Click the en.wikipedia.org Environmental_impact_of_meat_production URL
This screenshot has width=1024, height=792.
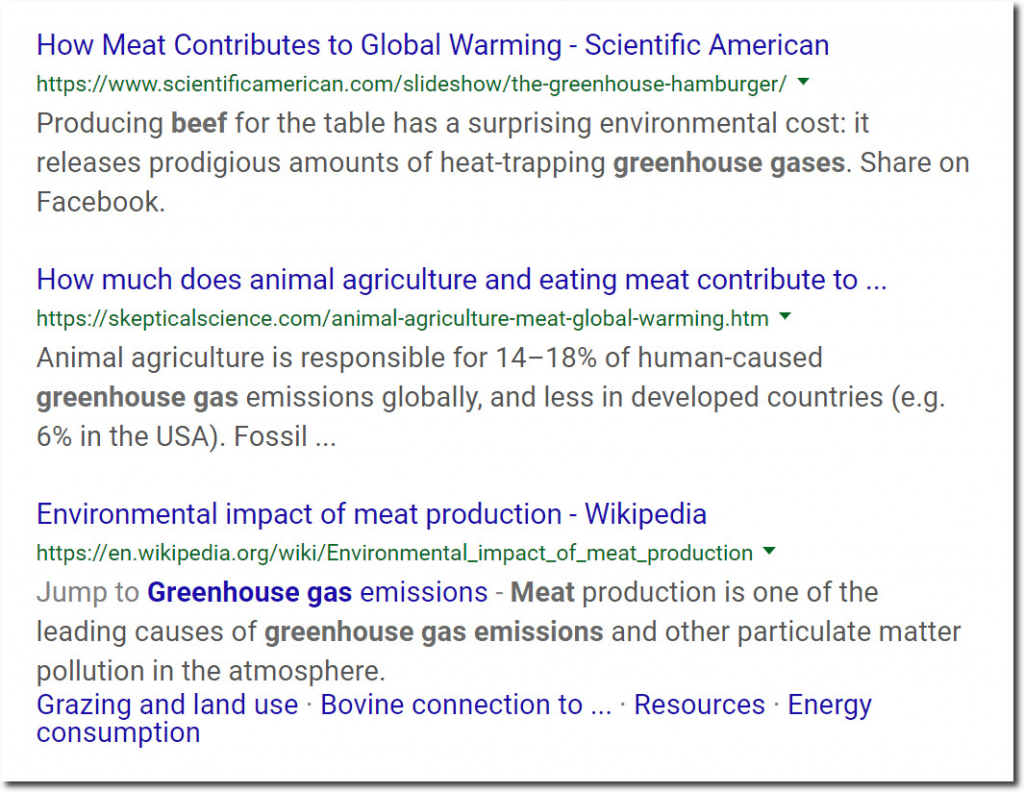pos(394,553)
